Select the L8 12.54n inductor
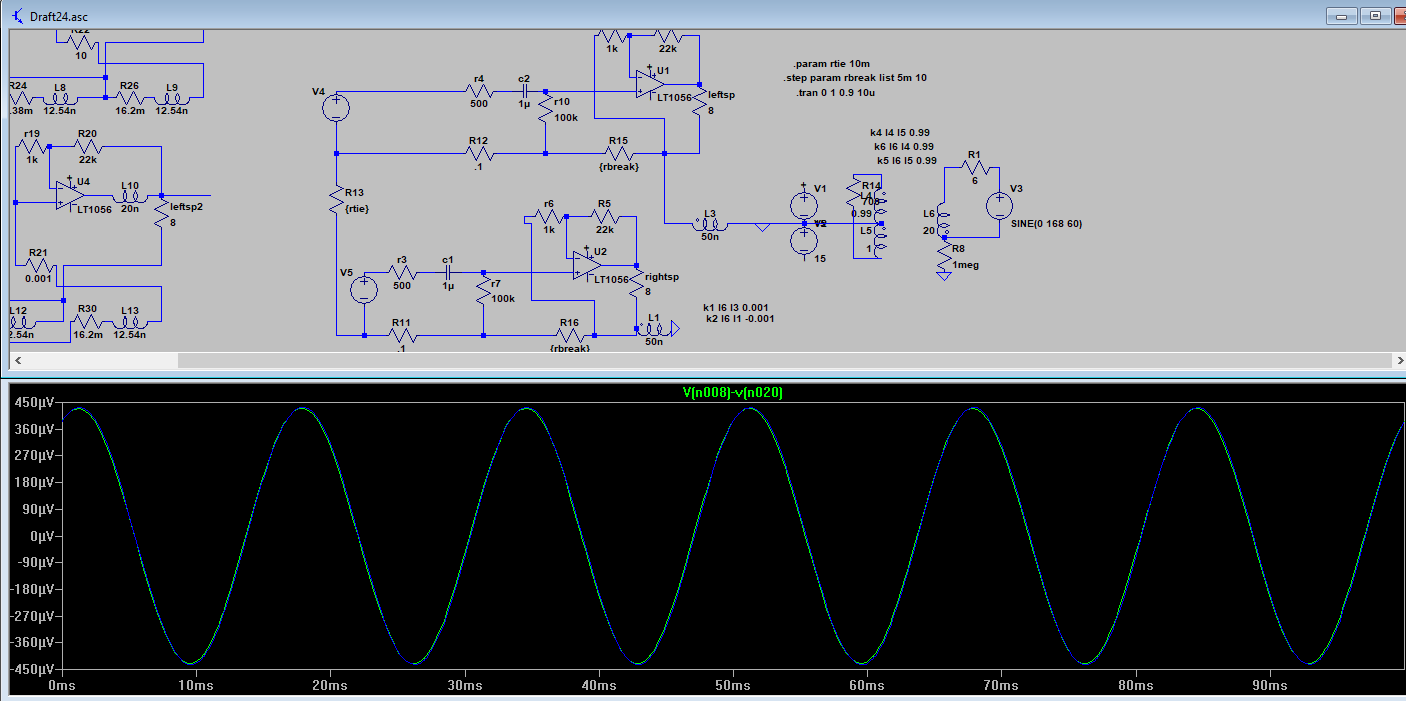Screen dimensions: 1406x701 [x=60, y=98]
